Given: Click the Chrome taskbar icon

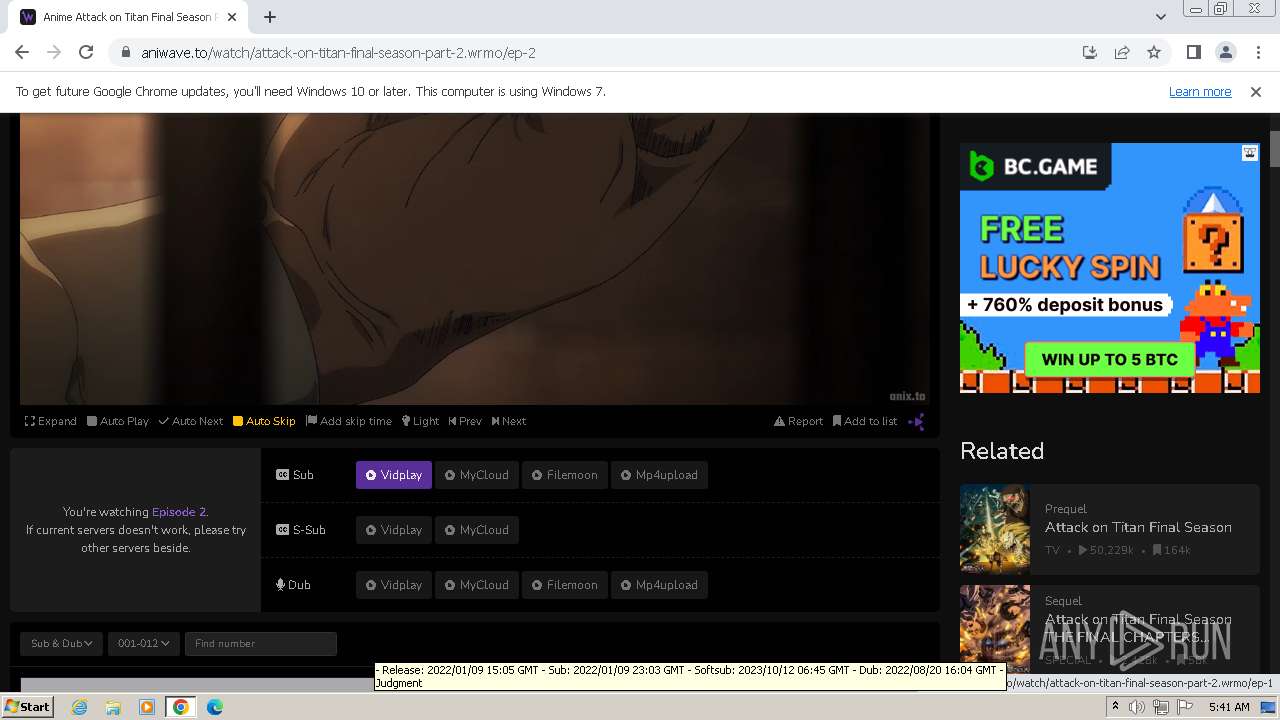Looking at the screenshot, I should tap(181, 707).
